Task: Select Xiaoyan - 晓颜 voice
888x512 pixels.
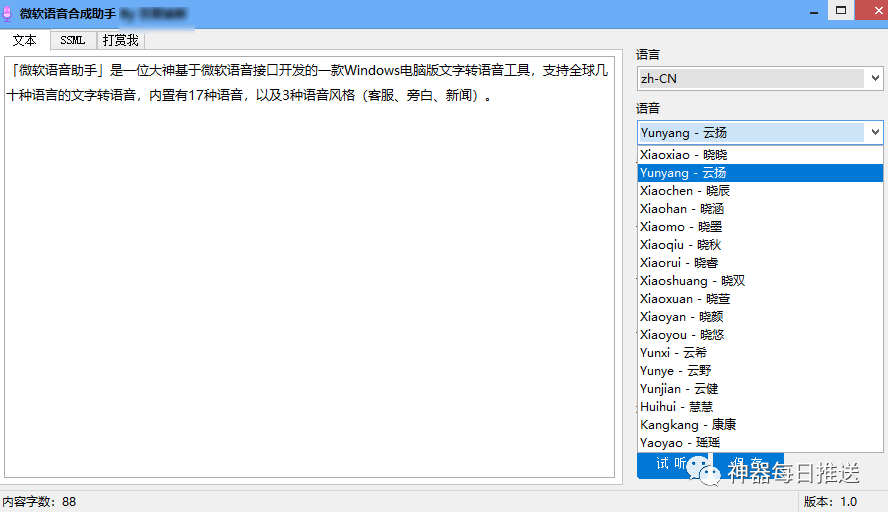Action: (760, 317)
